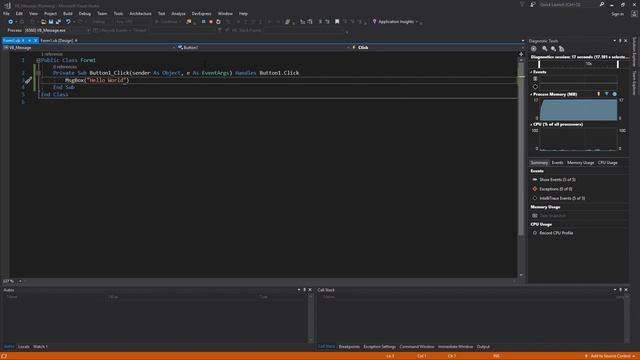Switch to the Command Window tab
640x360 pixels.
[x=417, y=347]
